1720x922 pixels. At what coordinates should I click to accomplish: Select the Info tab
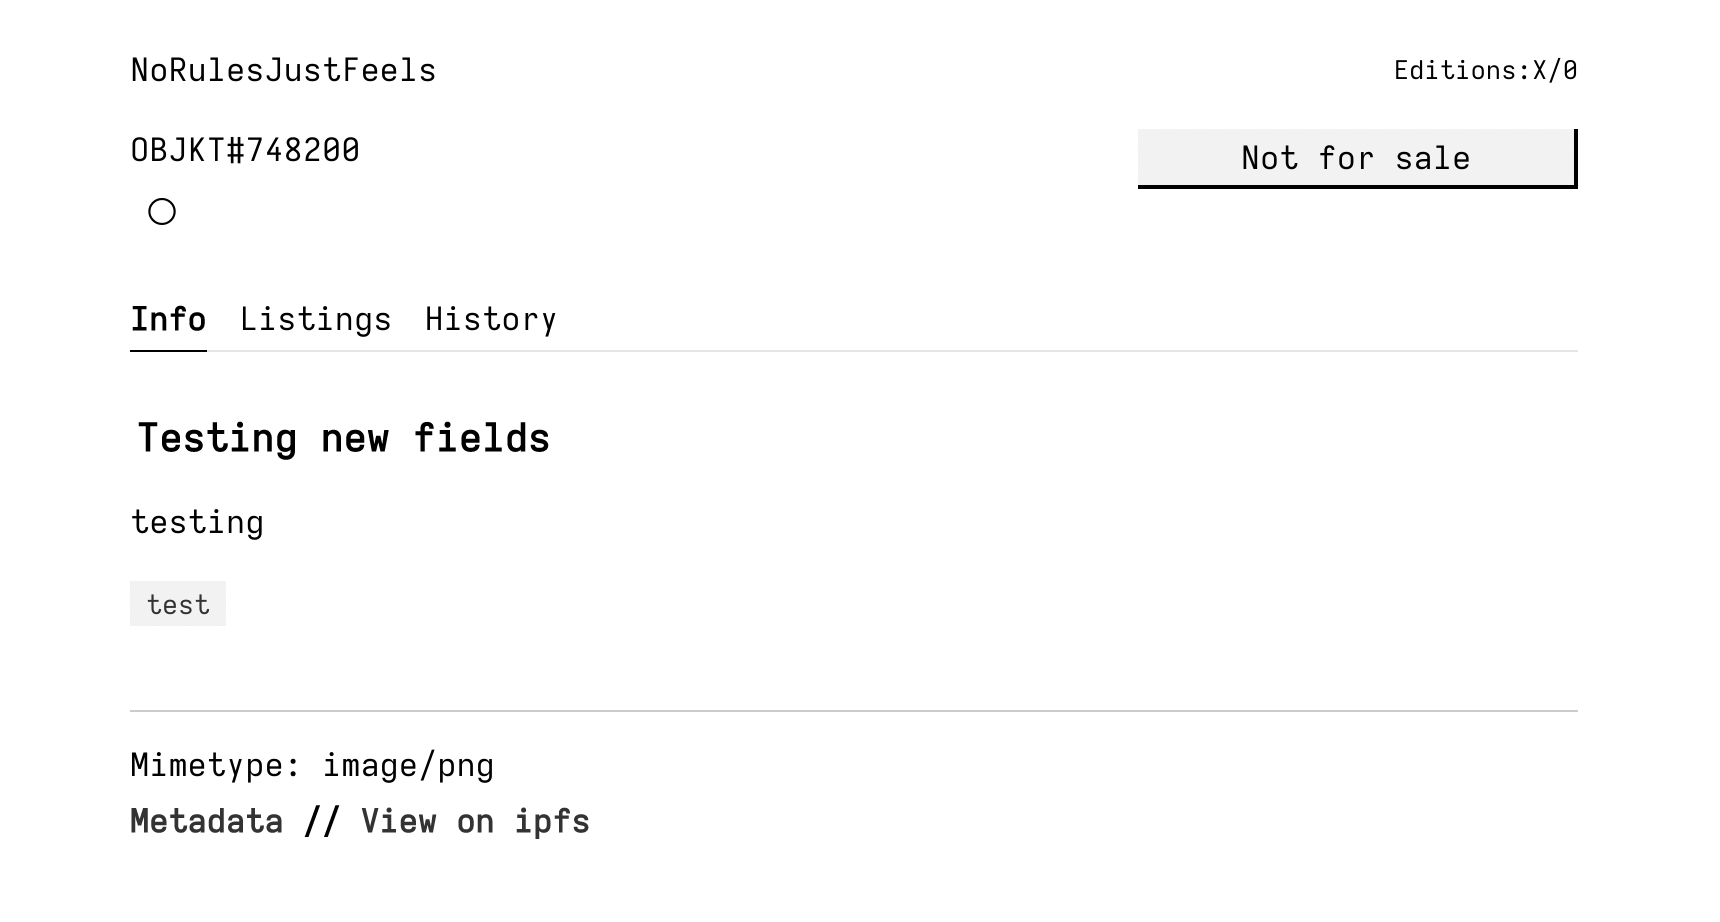[168, 318]
